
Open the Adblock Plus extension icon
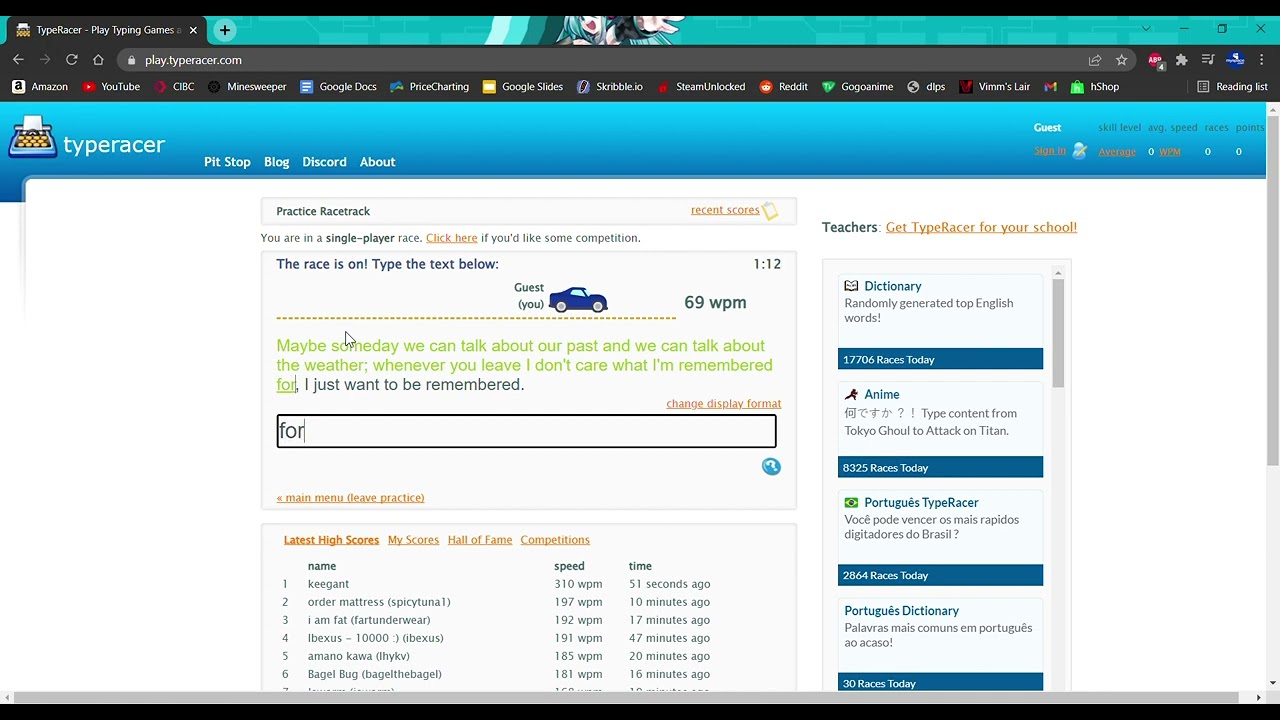click(1155, 60)
